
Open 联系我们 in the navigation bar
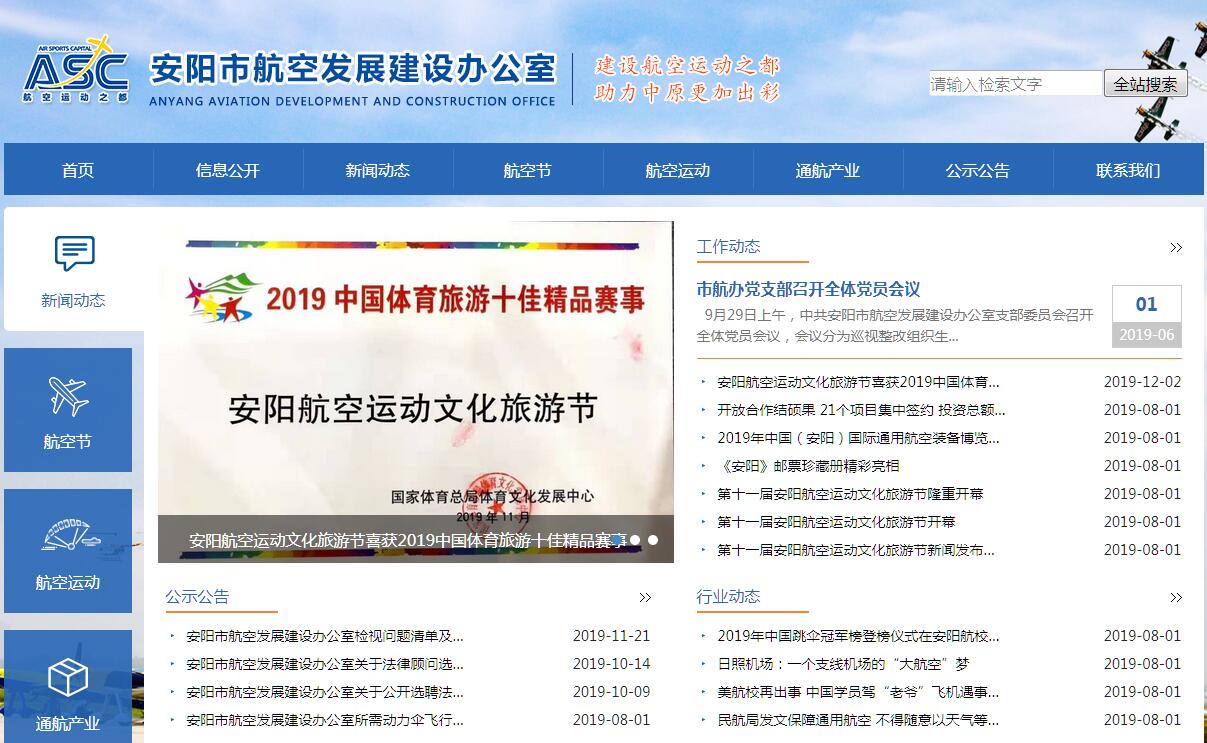1128,170
